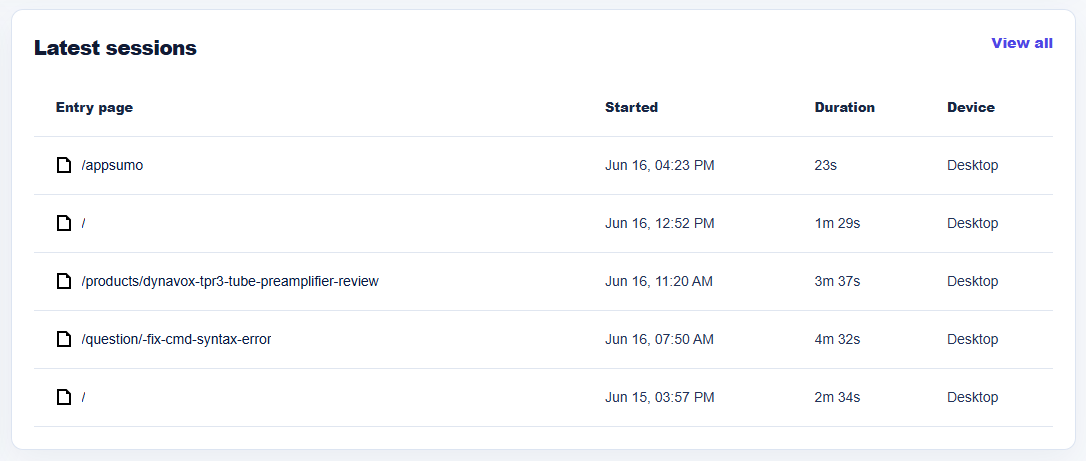This screenshot has width=1086, height=461.
Task: Click the Latest sessions heading
Action: (x=115, y=48)
